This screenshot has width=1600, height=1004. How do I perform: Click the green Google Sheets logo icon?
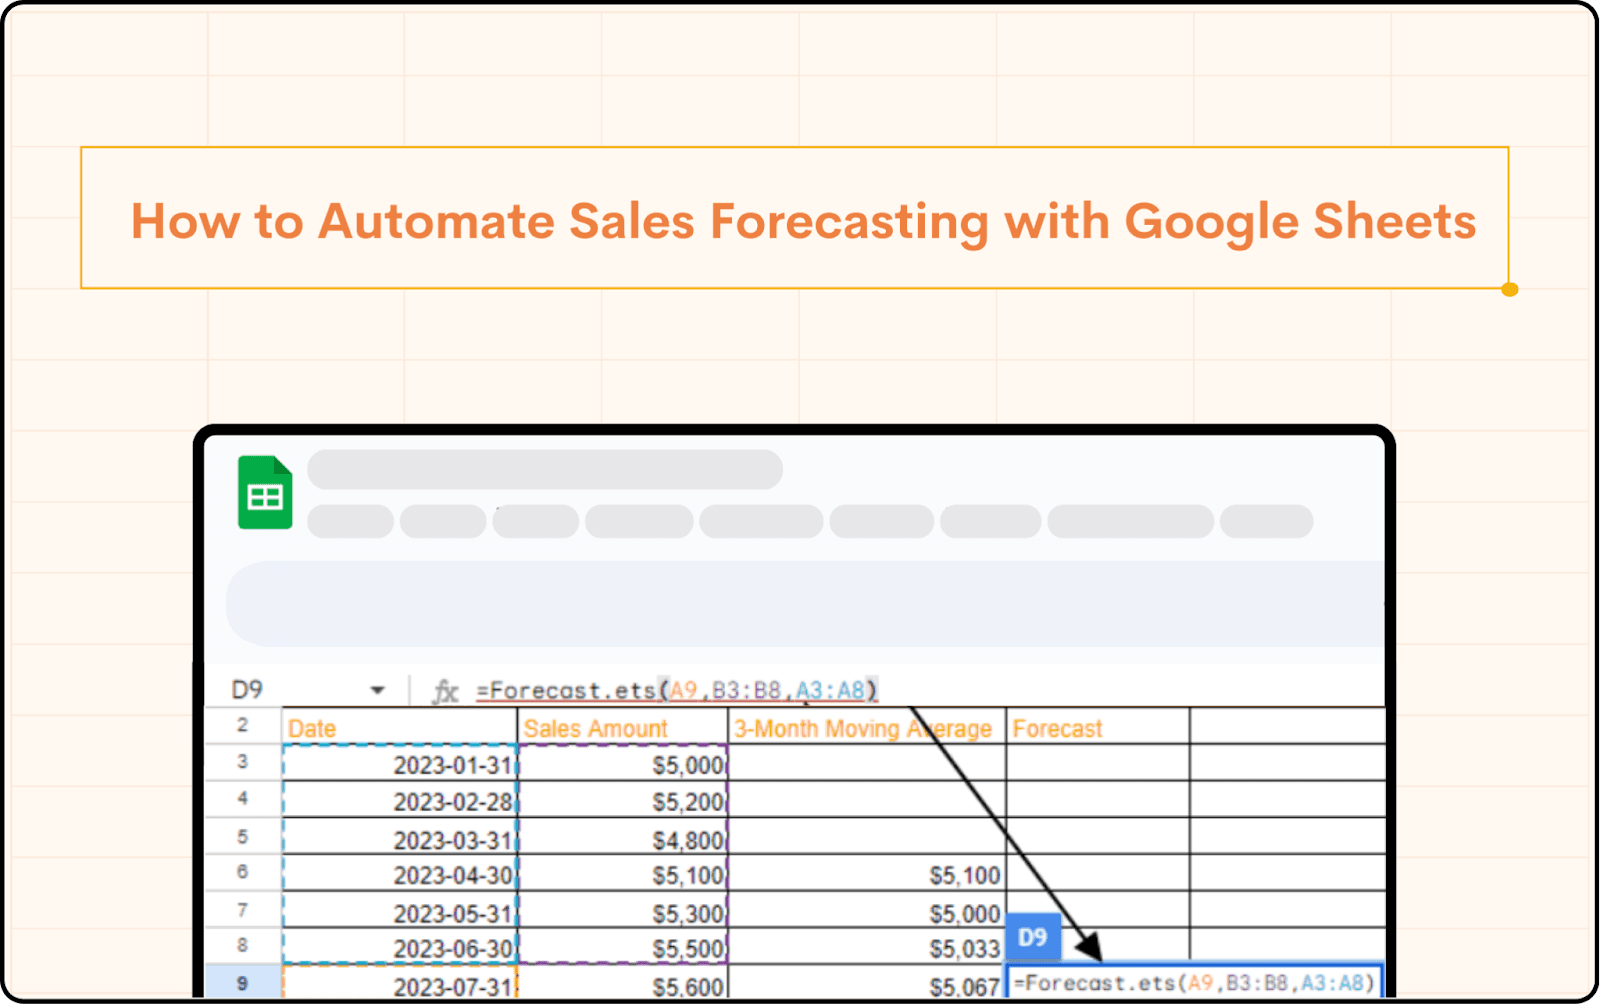(x=265, y=492)
